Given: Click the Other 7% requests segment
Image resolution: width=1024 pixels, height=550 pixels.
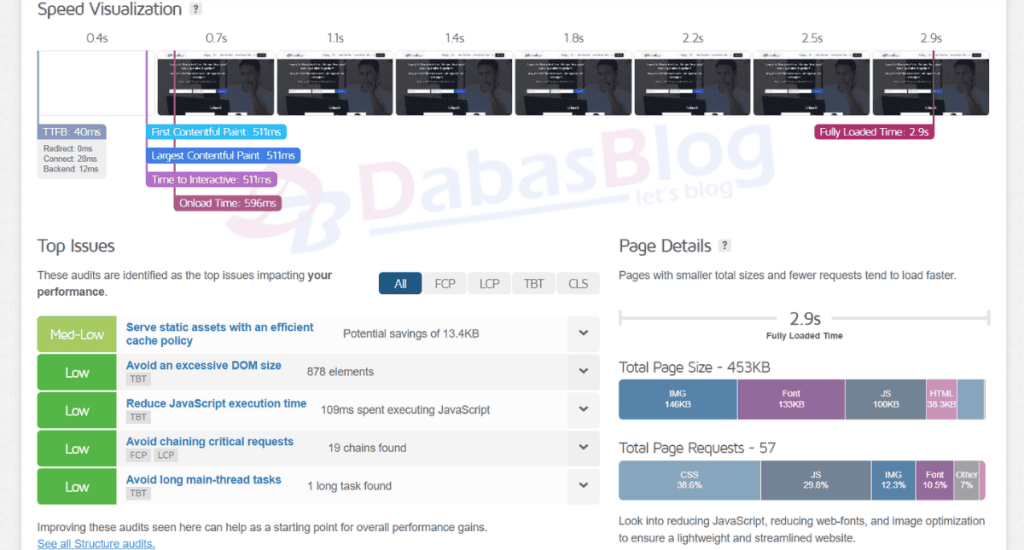Looking at the screenshot, I should click(967, 480).
